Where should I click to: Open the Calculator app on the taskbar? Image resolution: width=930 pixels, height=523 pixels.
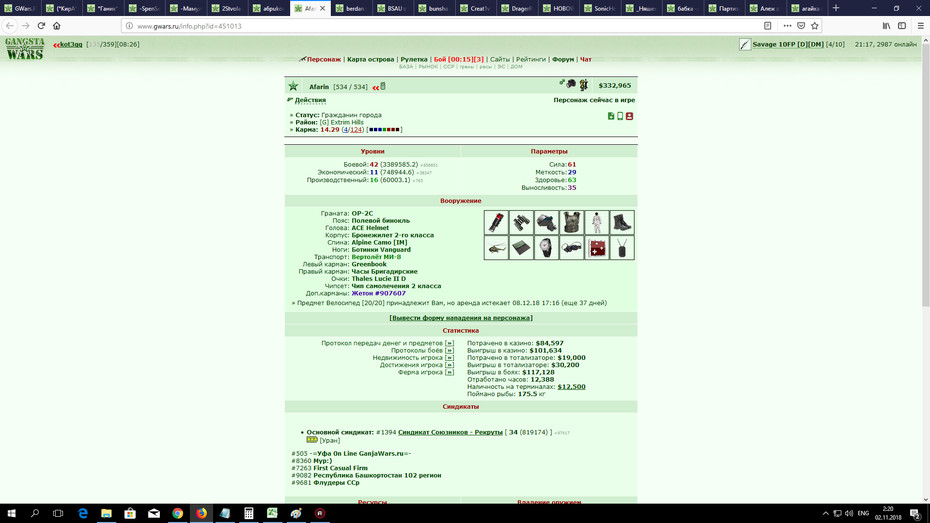[x=249, y=514]
